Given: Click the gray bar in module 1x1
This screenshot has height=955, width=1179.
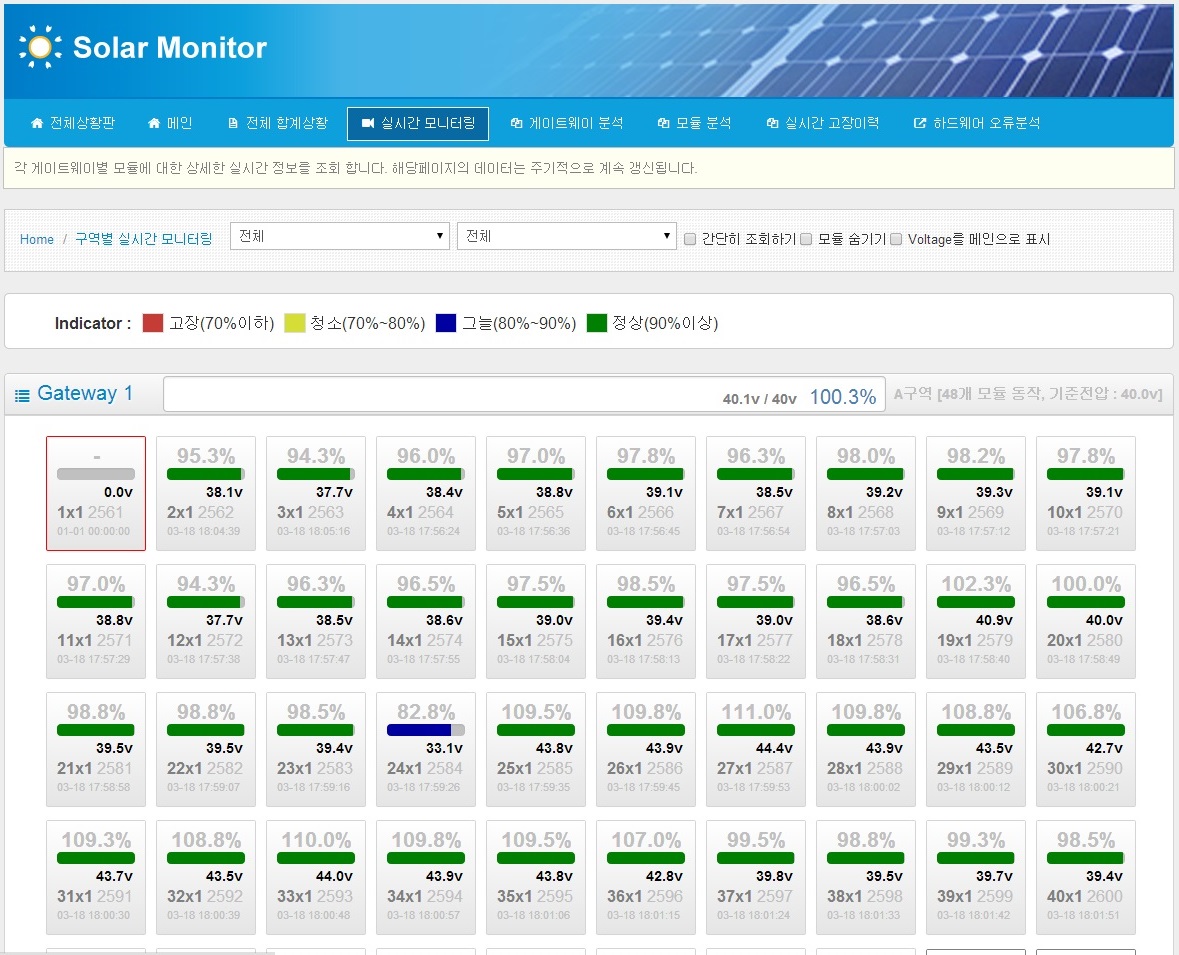Looking at the screenshot, I should pyautogui.click(x=95, y=474).
